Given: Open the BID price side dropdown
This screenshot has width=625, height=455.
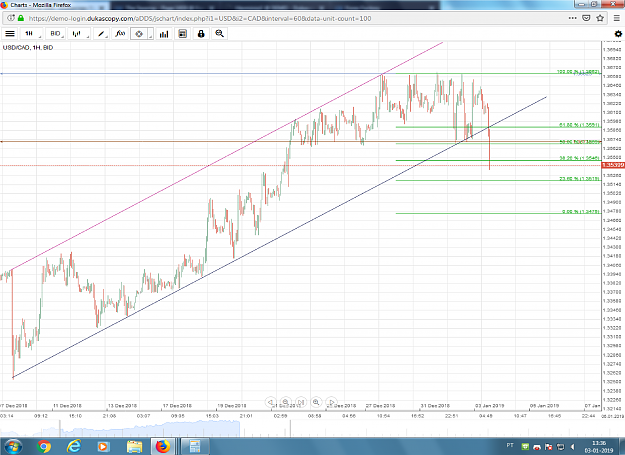Looking at the screenshot, I should click(x=55, y=34).
